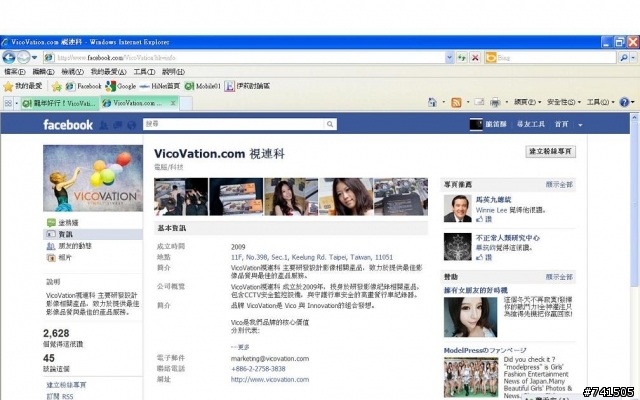Click the ModelPressのファンページ ad link
This screenshot has width=640, height=400.
click(485, 350)
